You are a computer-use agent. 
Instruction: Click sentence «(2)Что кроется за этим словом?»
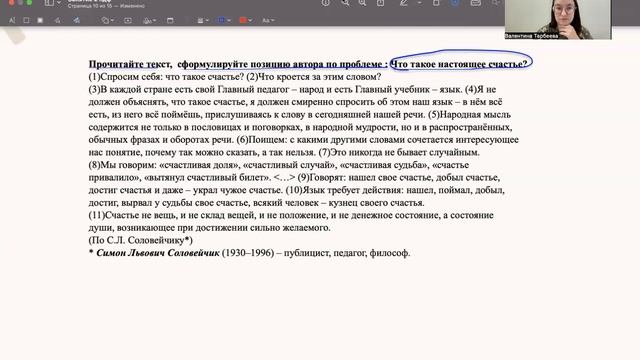313,77
